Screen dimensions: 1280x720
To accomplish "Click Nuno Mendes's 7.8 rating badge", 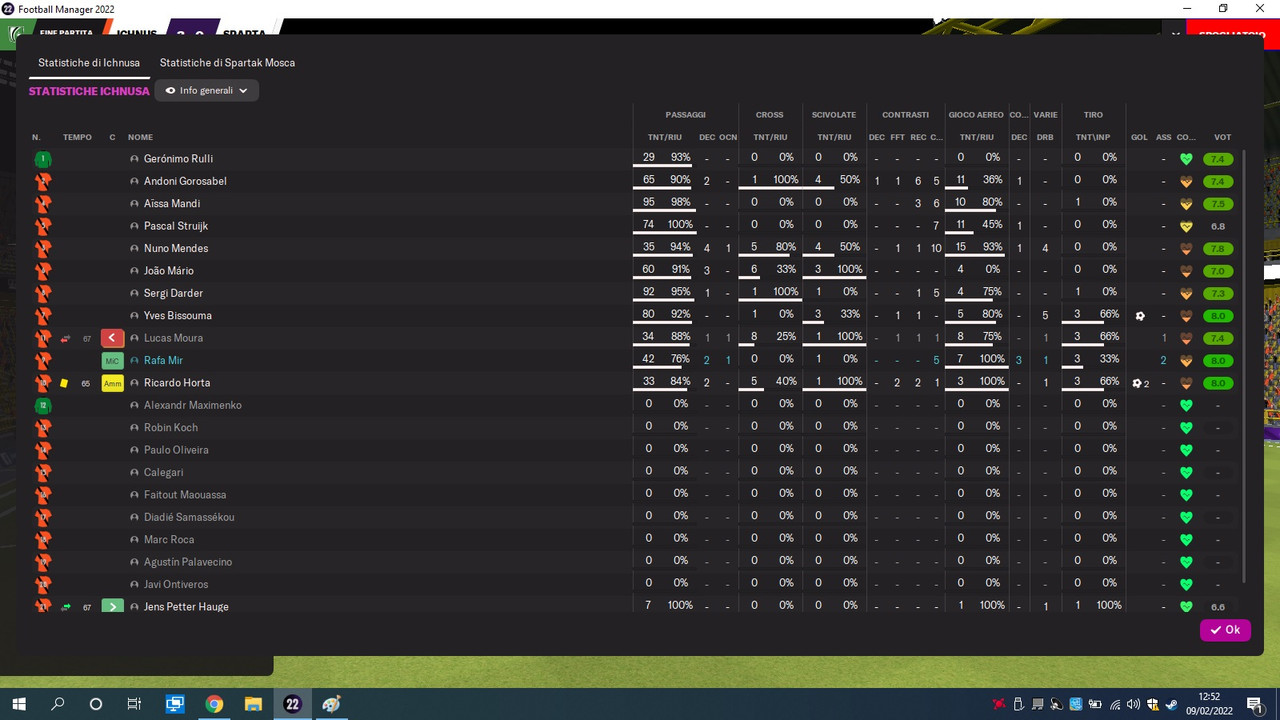I will click(x=1218, y=249).
